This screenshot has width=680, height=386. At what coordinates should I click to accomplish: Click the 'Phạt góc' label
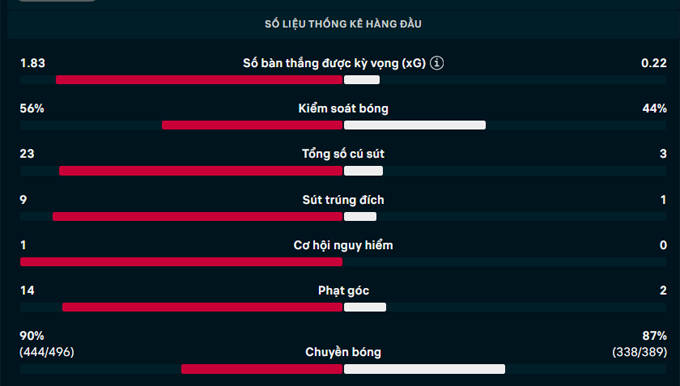(343, 291)
